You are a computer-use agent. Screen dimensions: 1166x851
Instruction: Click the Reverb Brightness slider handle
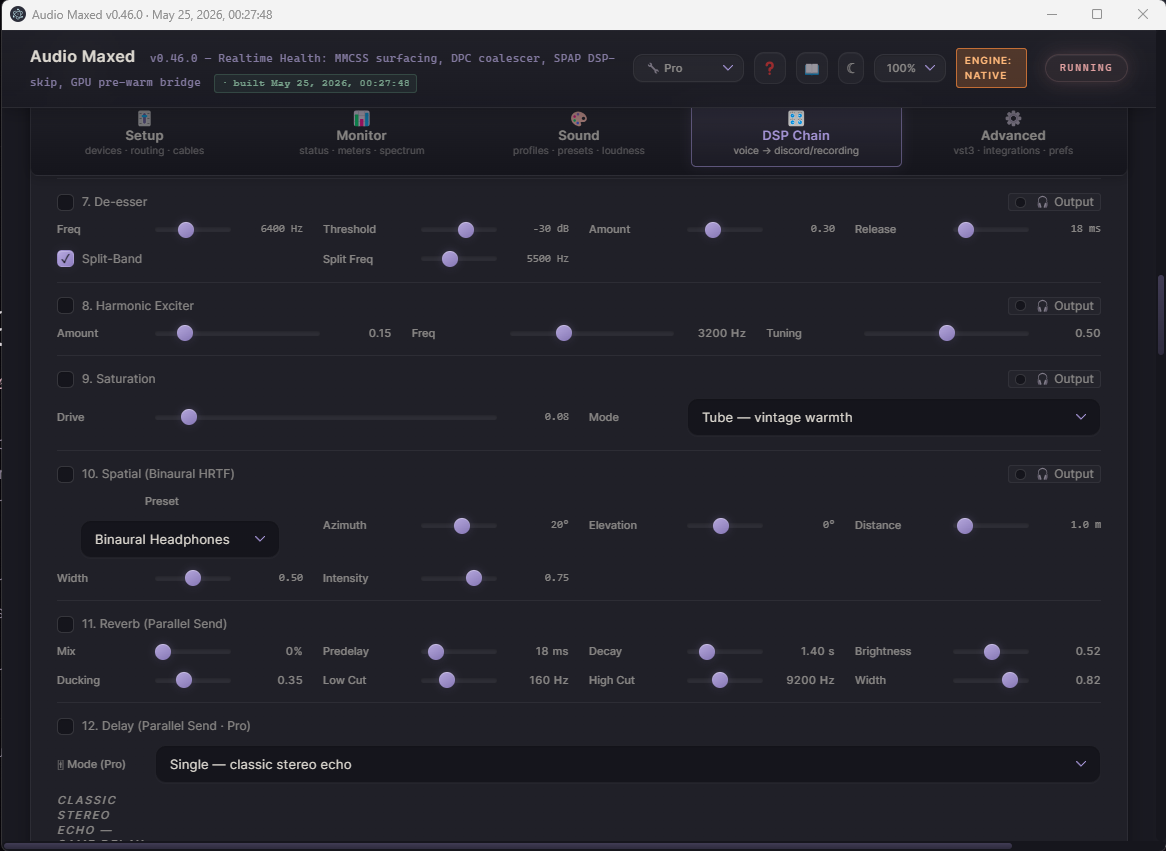991,652
